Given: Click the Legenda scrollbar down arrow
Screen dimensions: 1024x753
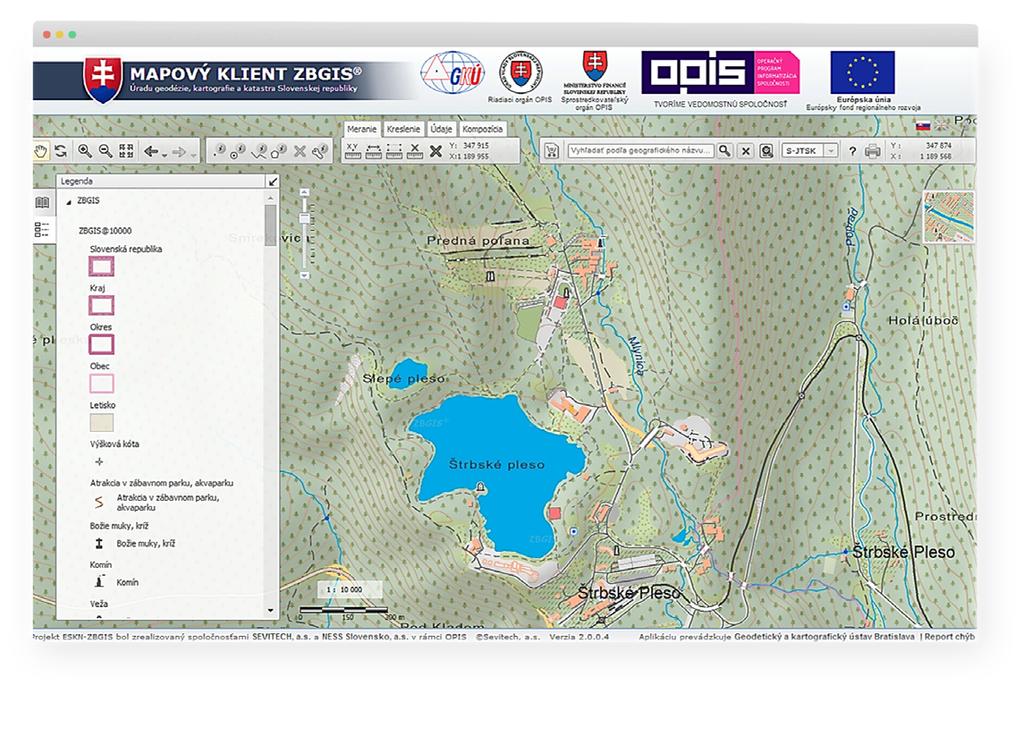Looking at the screenshot, I should pyautogui.click(x=271, y=611).
